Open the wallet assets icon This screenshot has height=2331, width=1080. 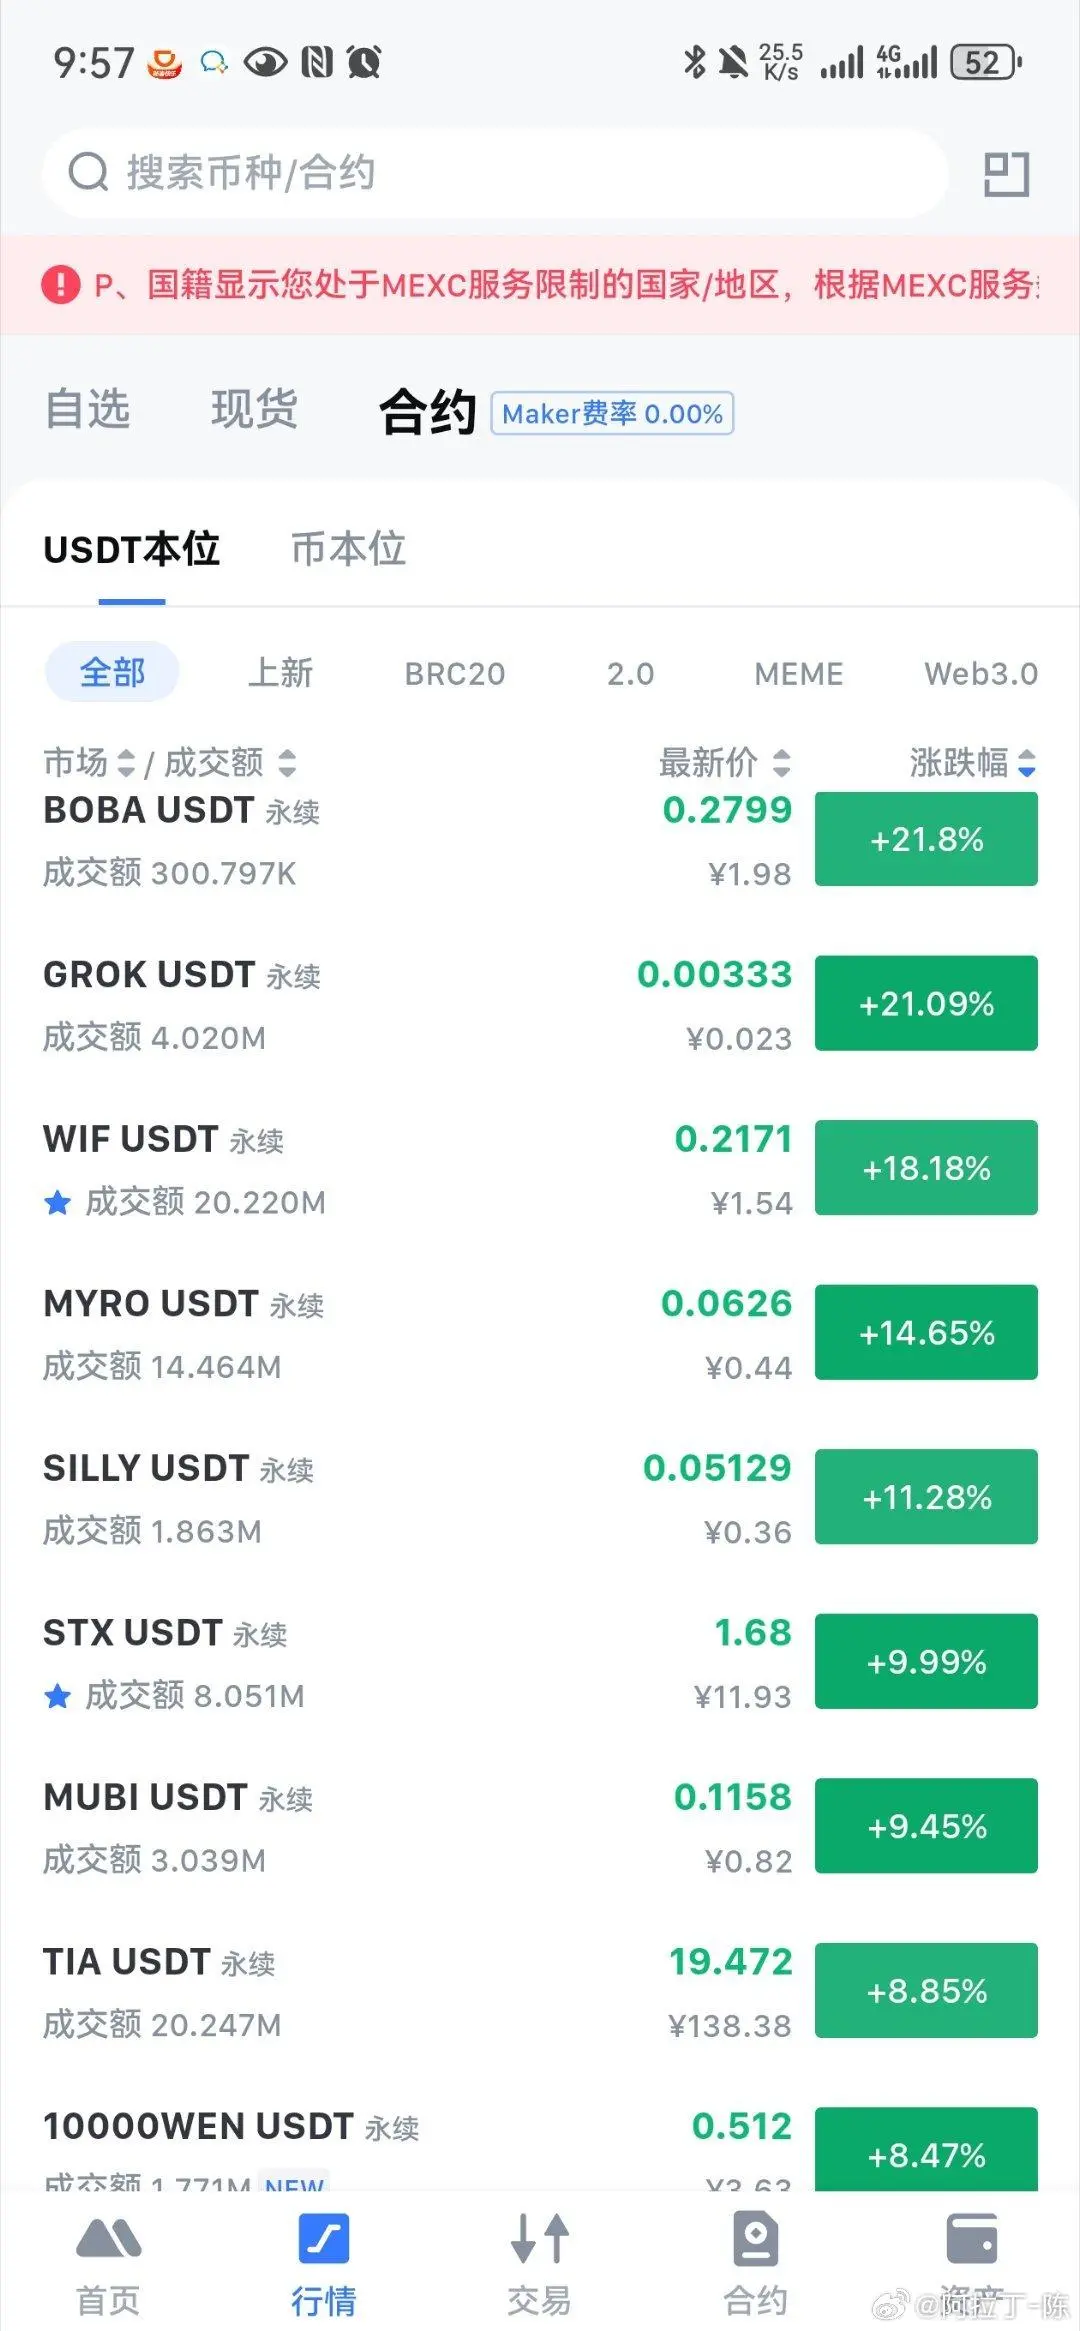[971, 2238]
